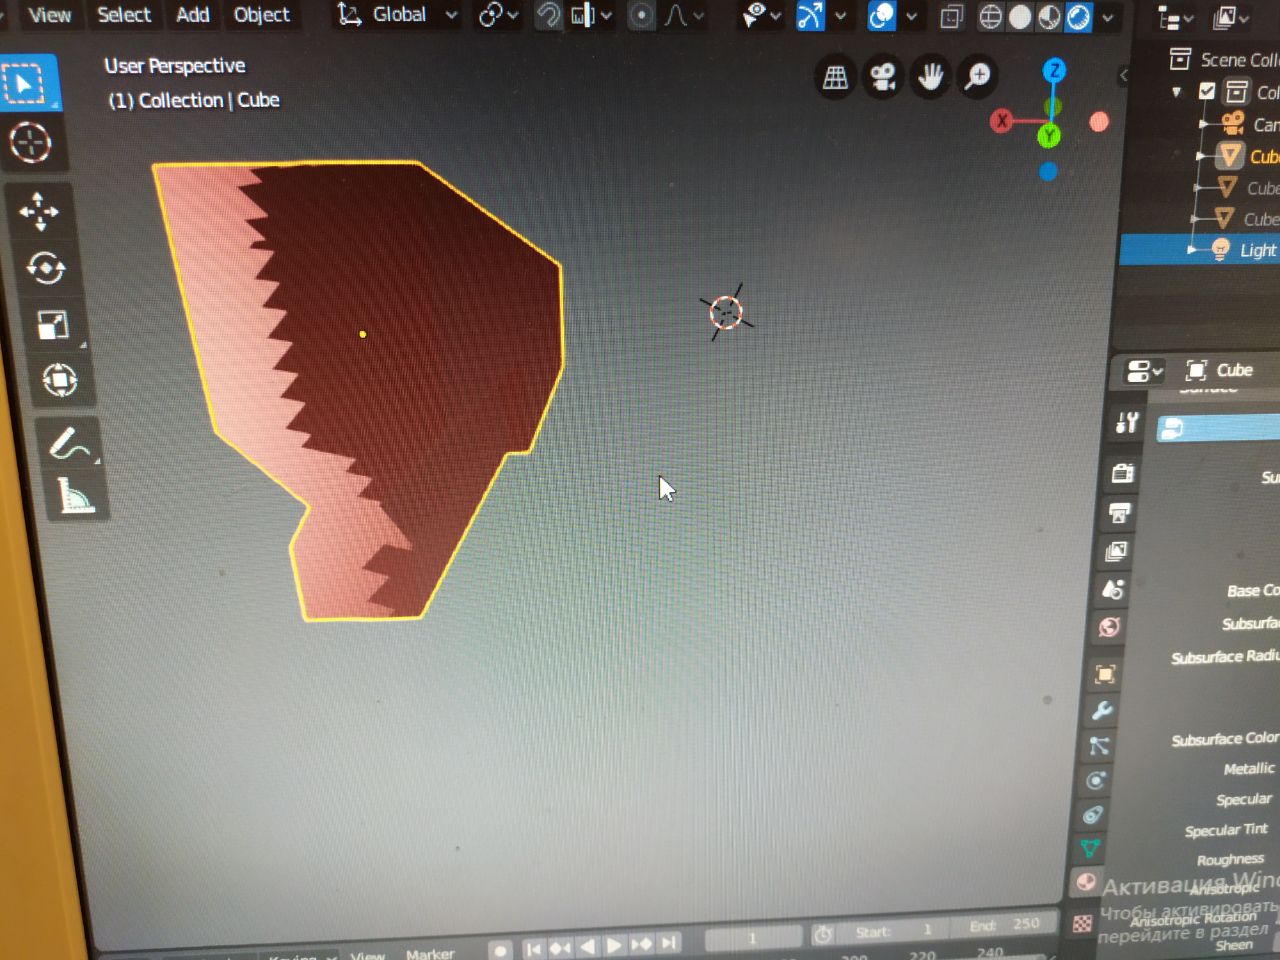
Task: Open the Render properties tab
Action: point(1123,472)
